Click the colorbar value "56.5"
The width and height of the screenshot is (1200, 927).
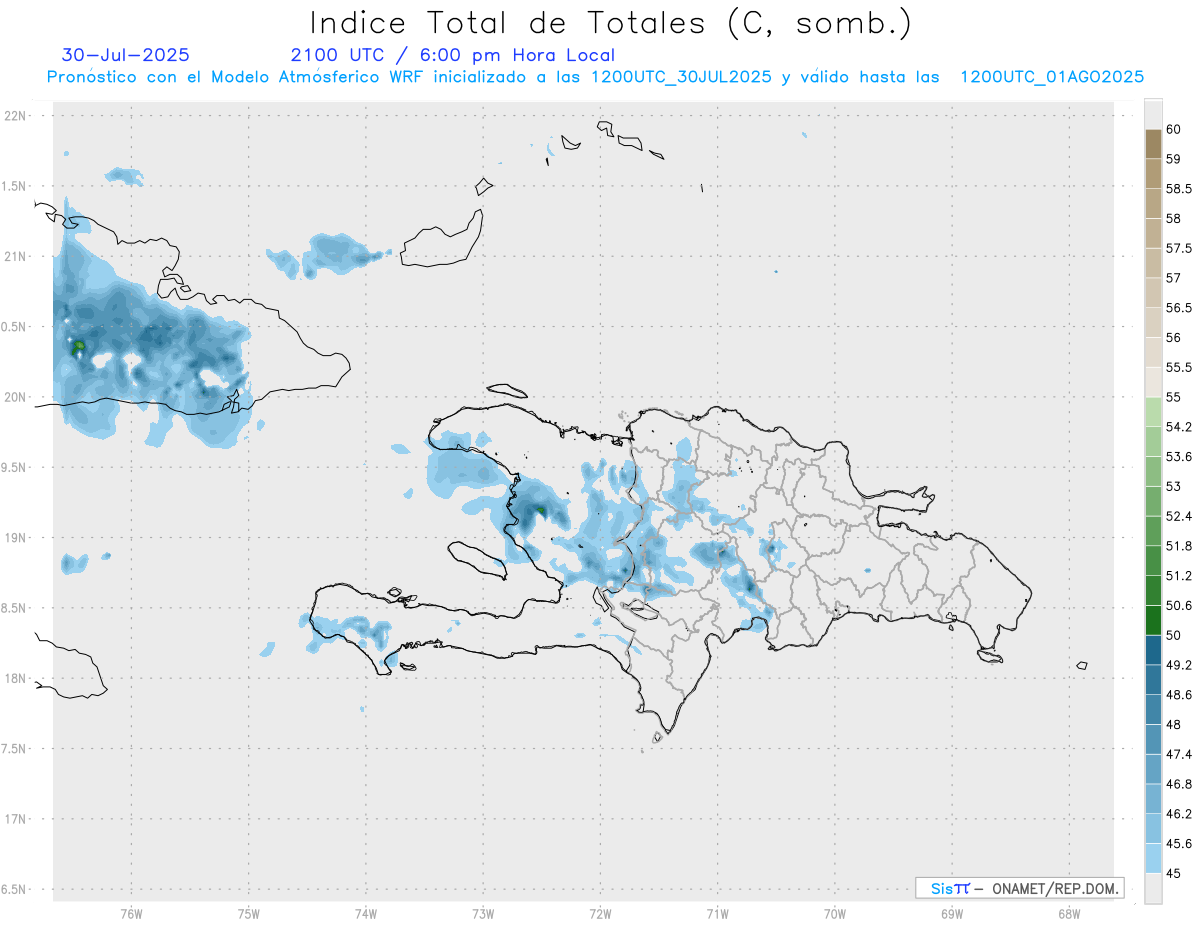click(x=1177, y=308)
